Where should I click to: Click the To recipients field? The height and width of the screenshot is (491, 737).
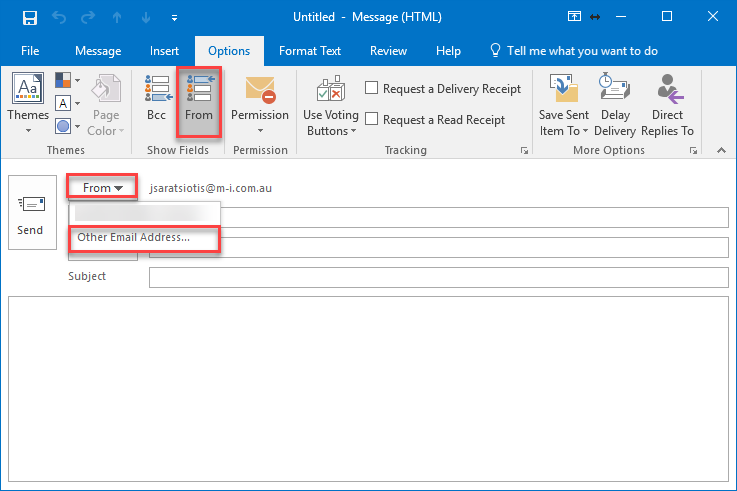coord(474,218)
